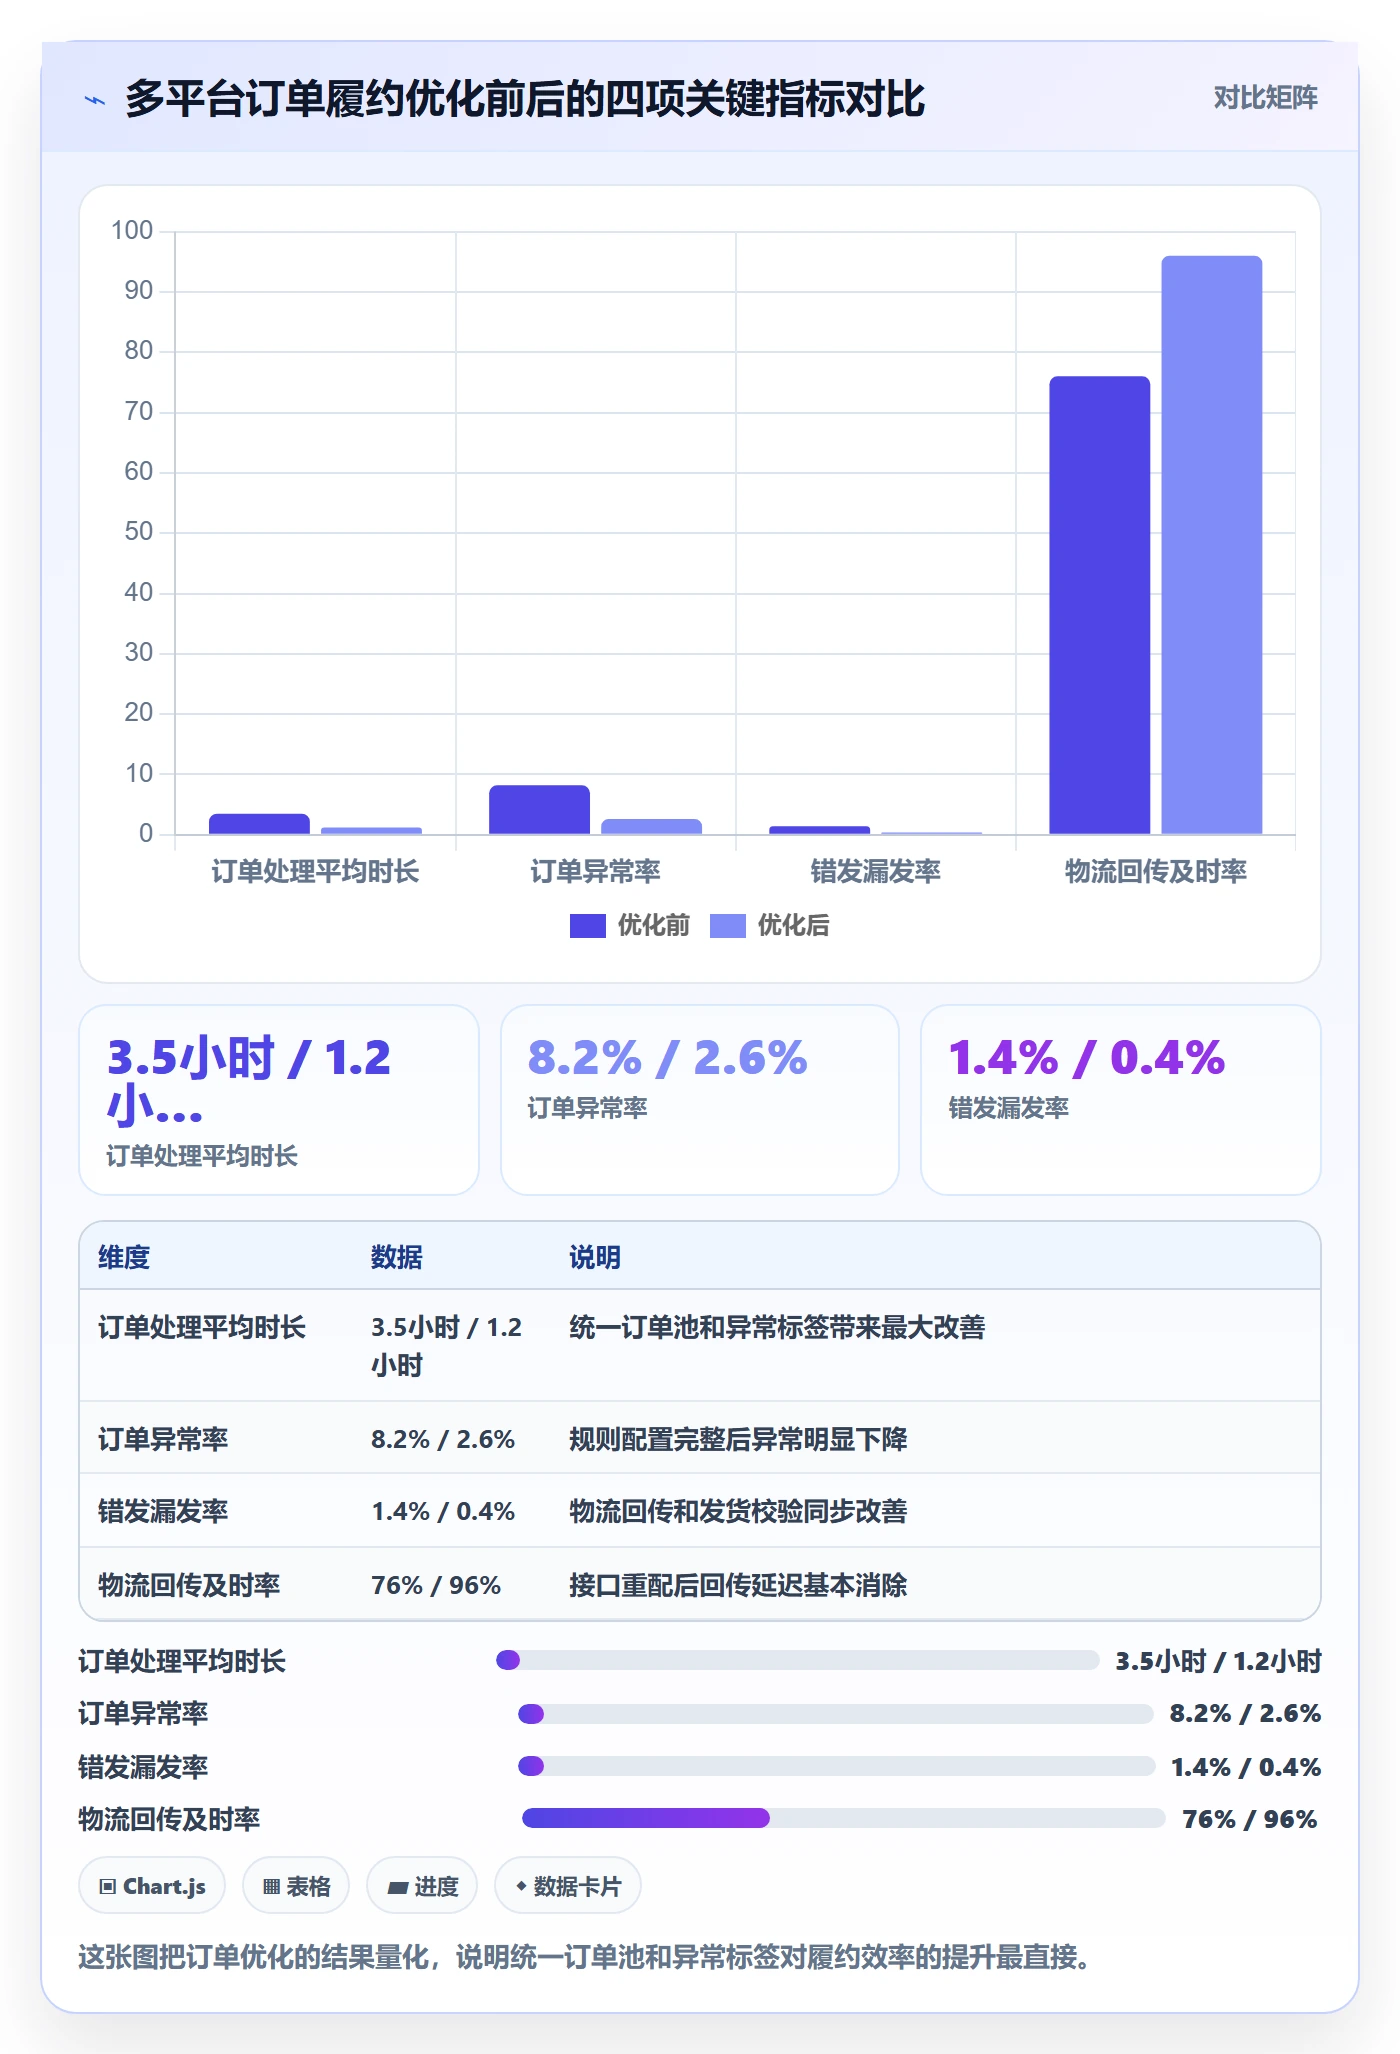Select progress value text 3.5小时 / 1.2小时
The height and width of the screenshot is (2054, 1400).
pos(1218,1661)
